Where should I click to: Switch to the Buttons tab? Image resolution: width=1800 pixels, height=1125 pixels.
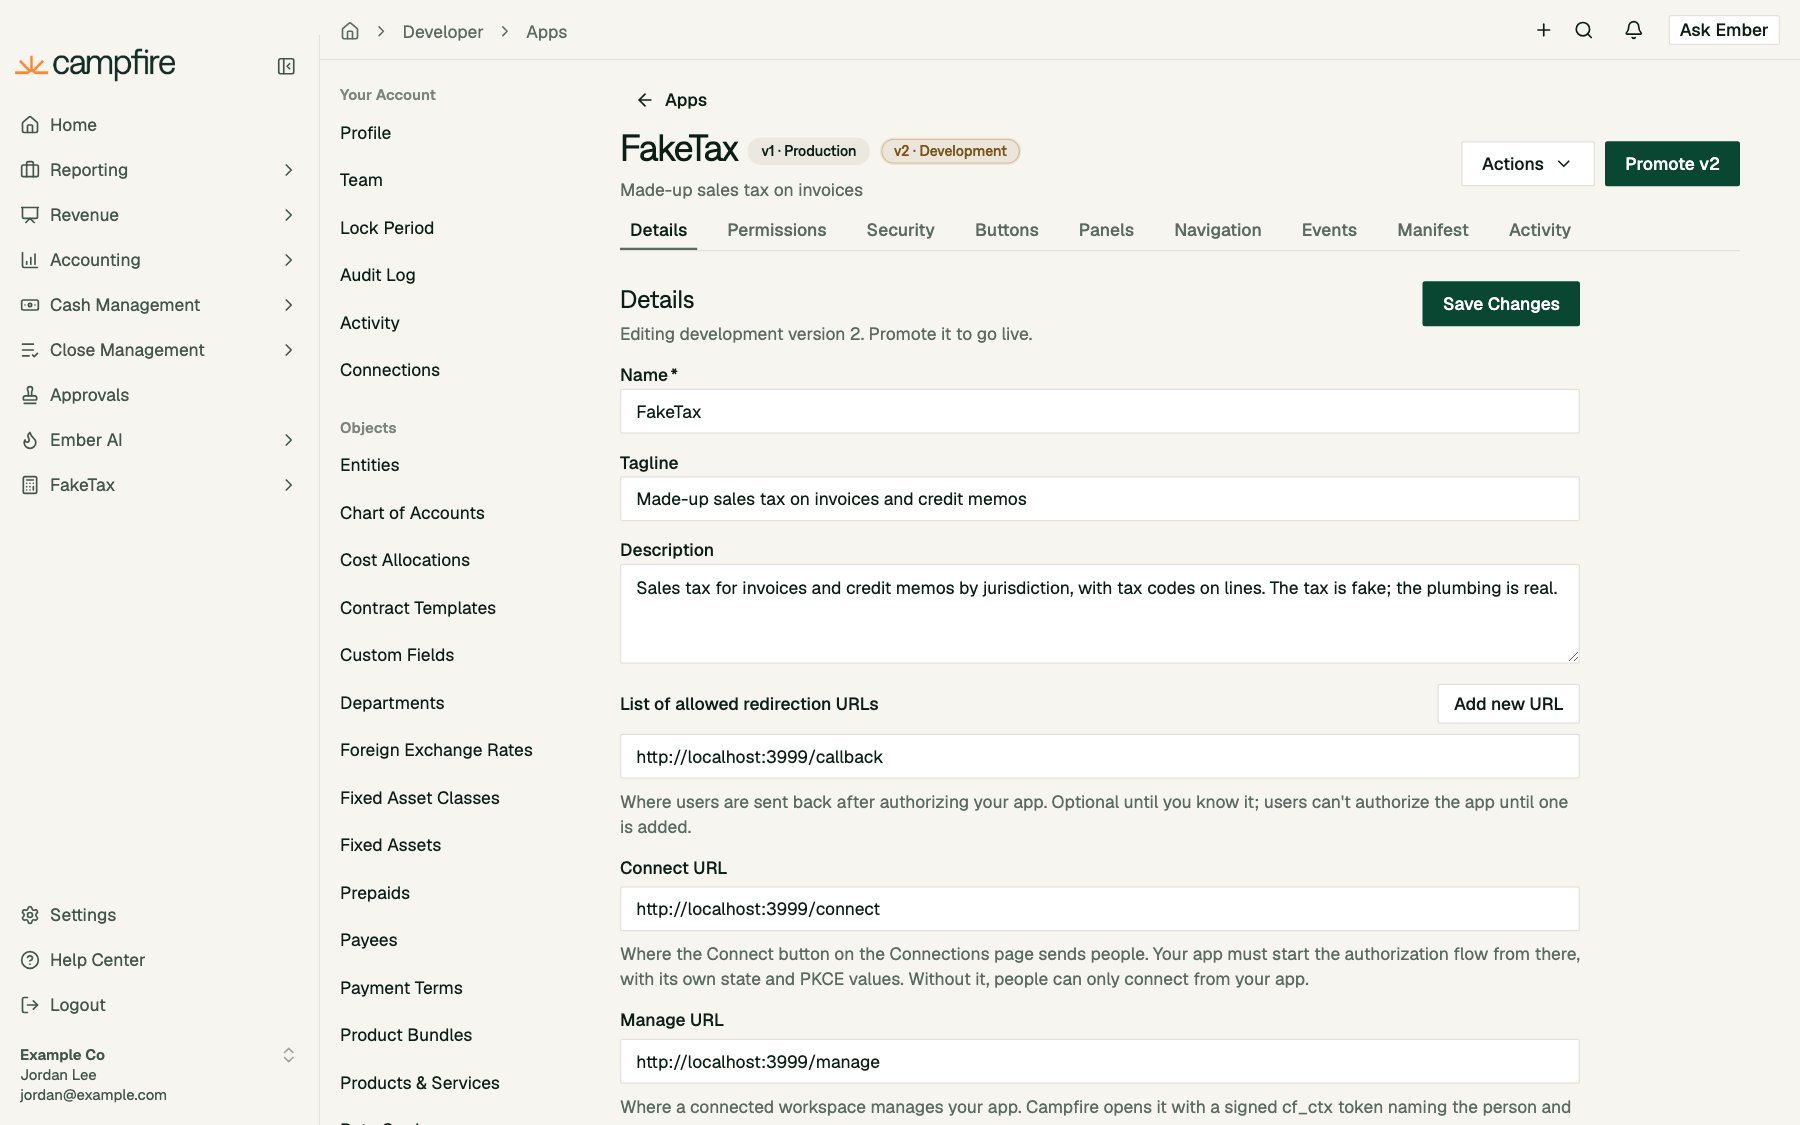(x=1006, y=230)
